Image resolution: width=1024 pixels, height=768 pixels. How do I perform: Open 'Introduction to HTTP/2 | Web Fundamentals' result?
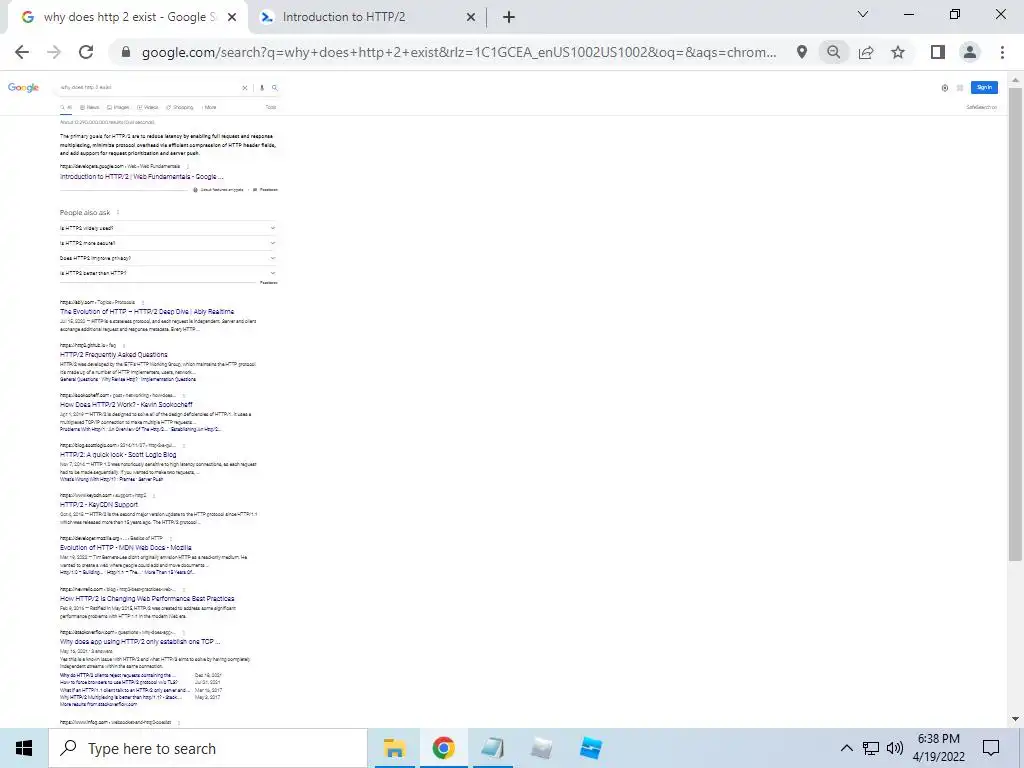142,176
